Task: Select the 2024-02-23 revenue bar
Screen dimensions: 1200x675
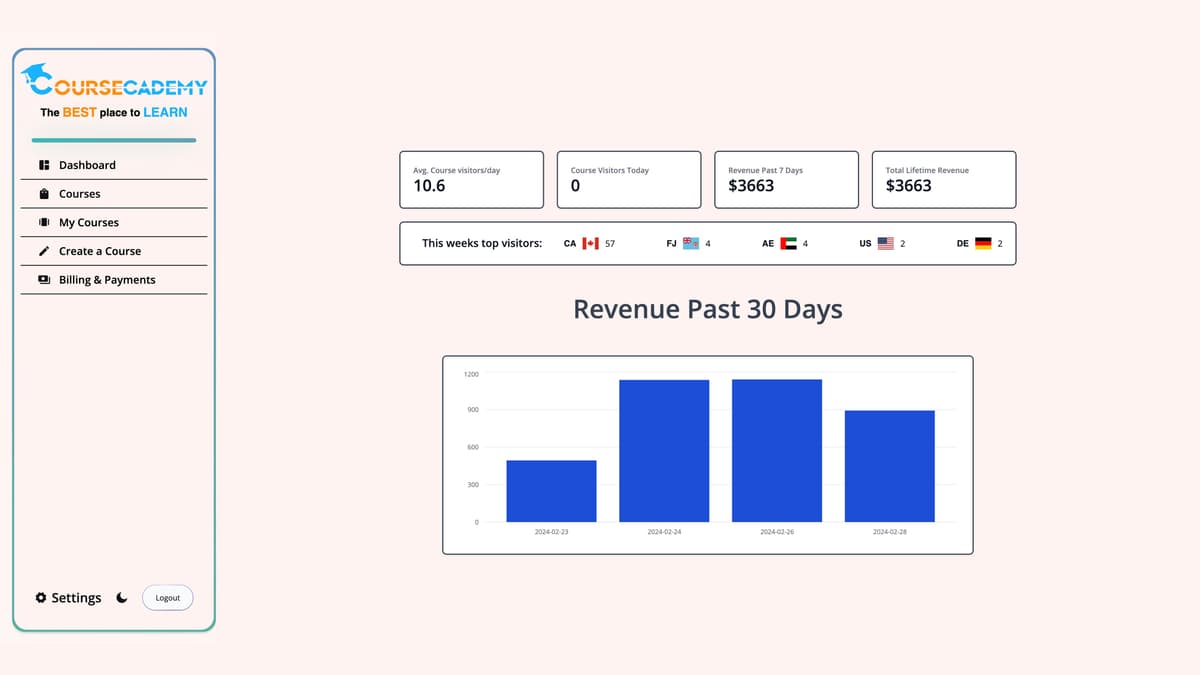Action: point(551,491)
